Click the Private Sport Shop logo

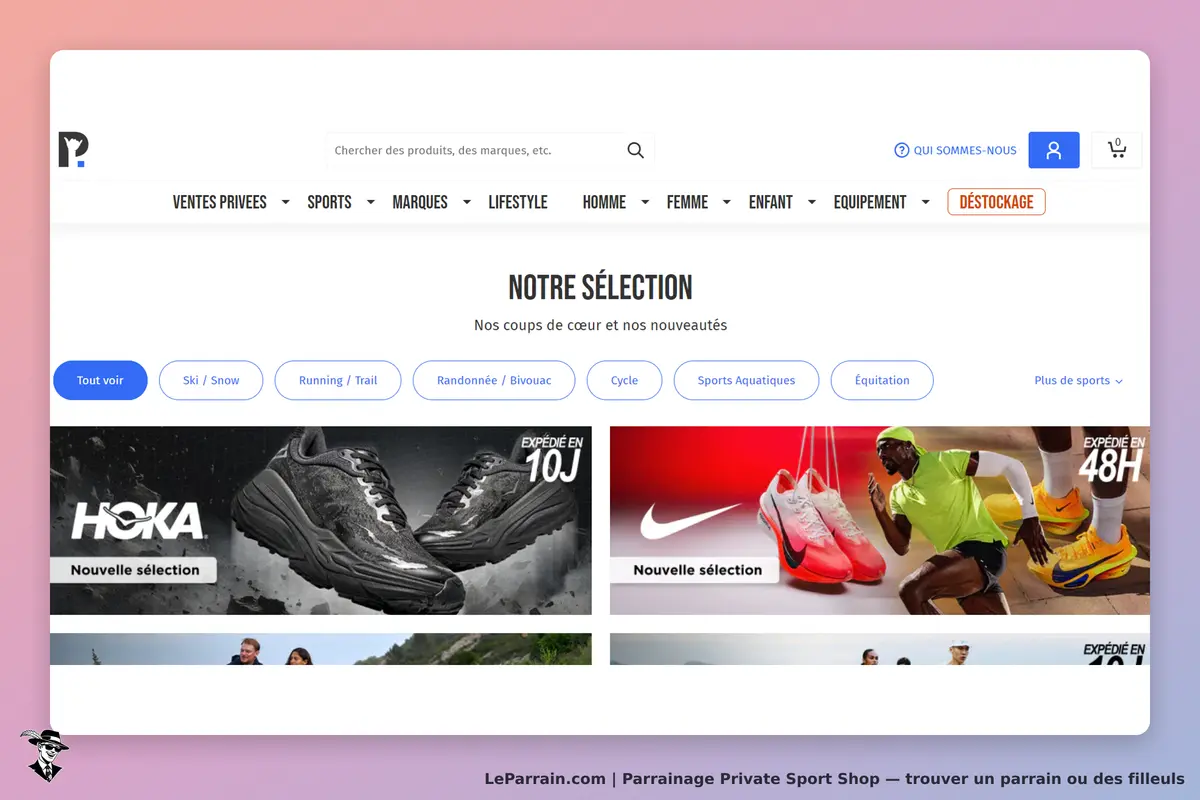tap(73, 150)
